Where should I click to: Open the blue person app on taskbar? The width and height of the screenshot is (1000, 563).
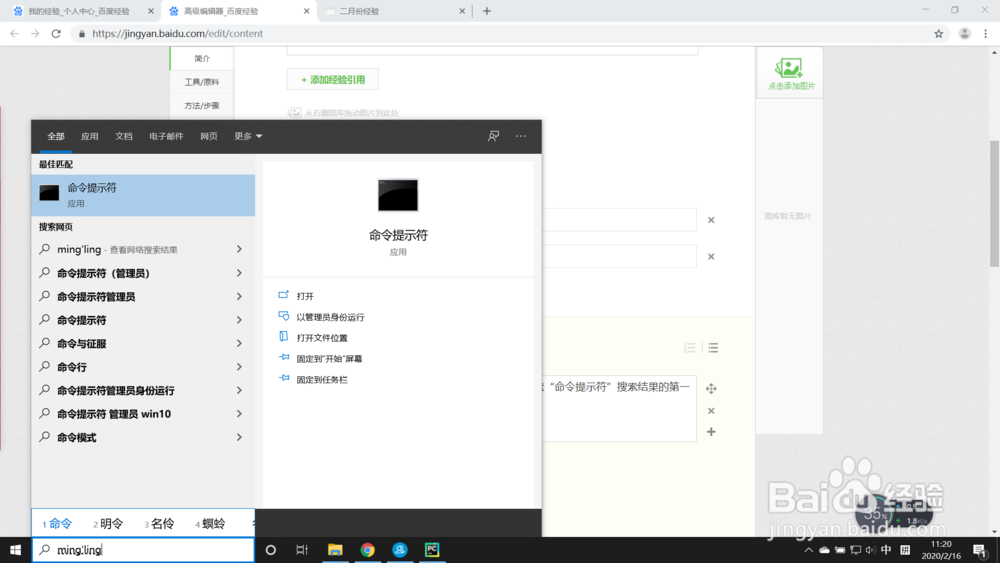[400, 550]
